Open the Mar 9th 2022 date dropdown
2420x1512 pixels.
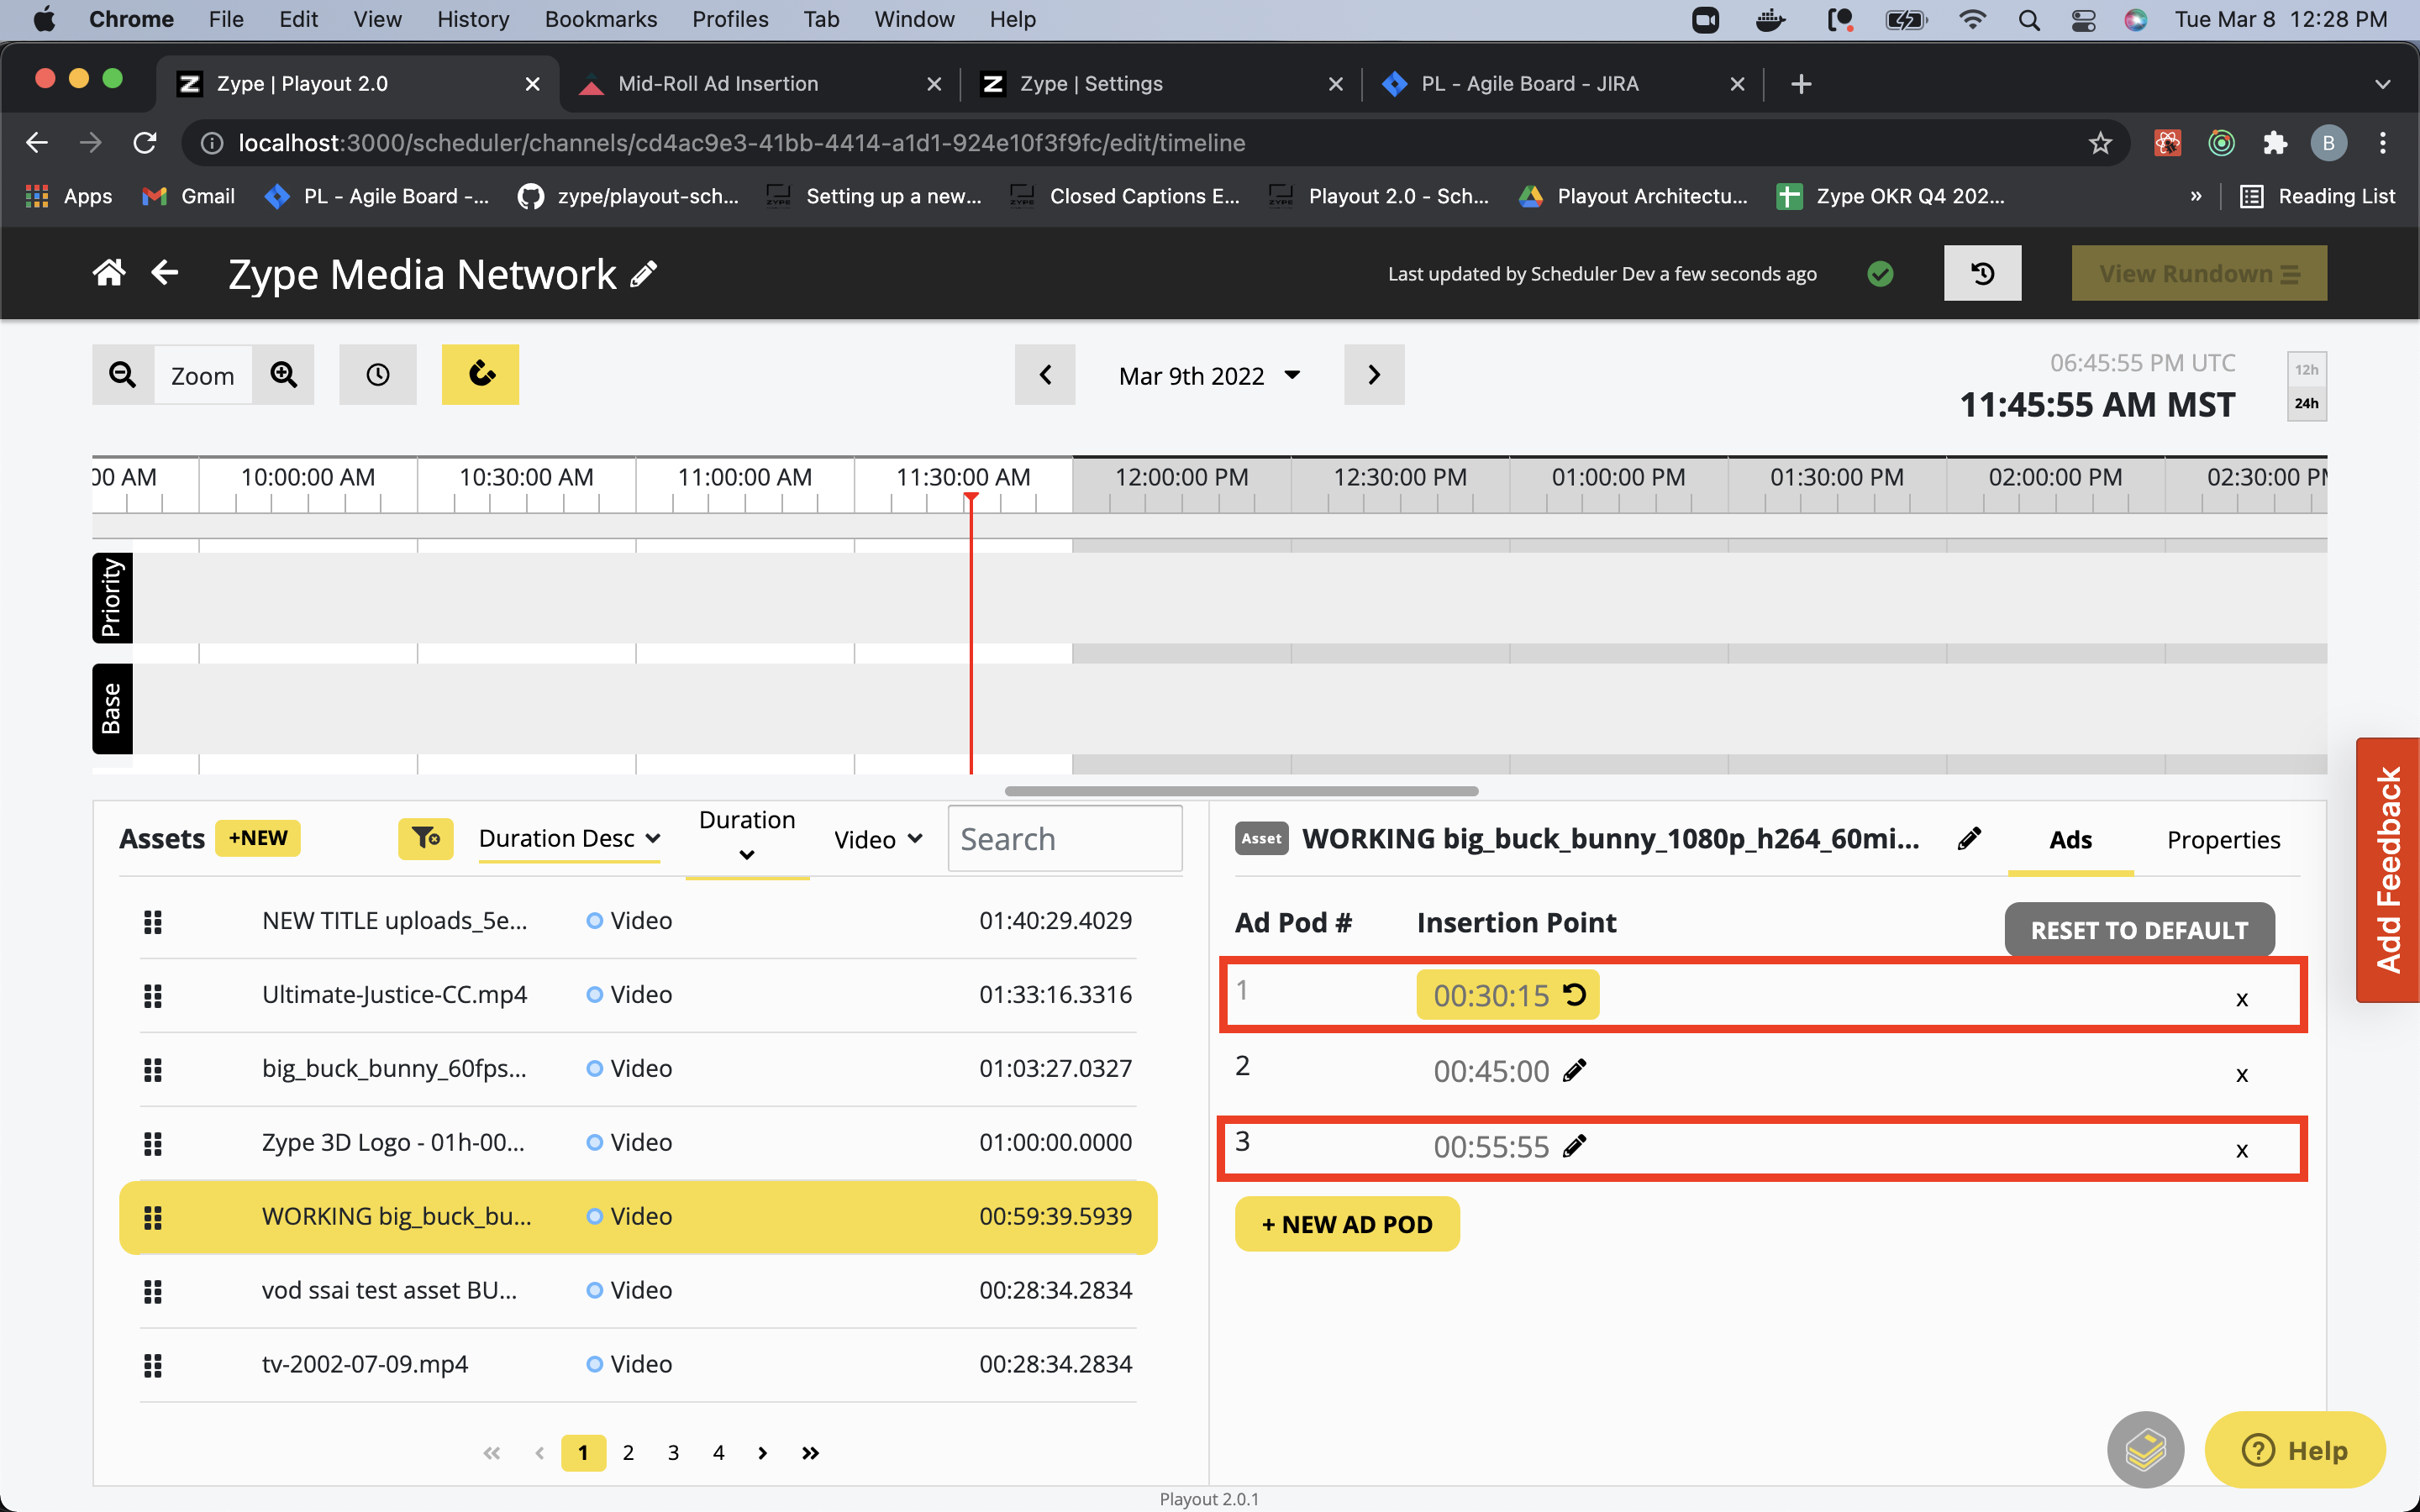tap(1209, 376)
